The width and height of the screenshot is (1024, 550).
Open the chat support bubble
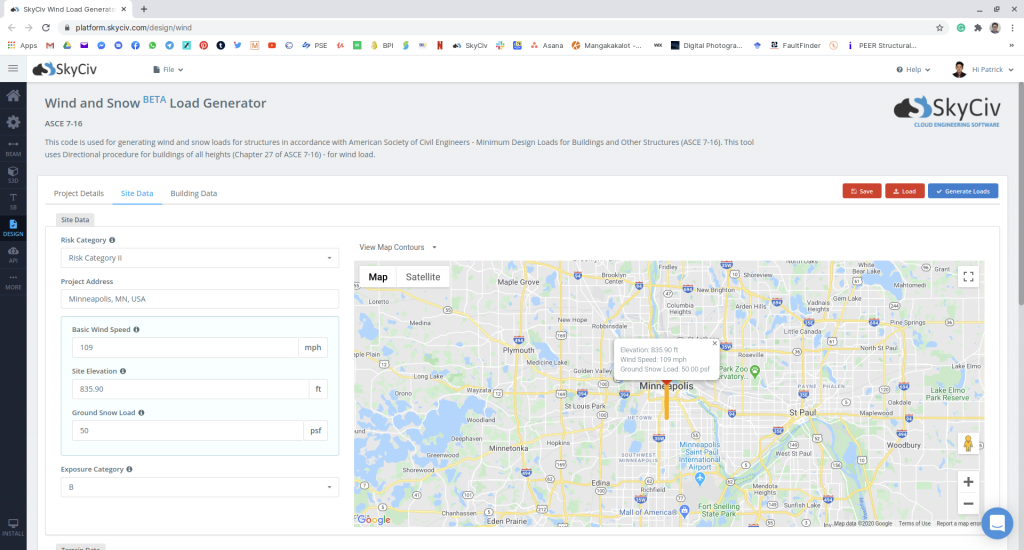click(x=997, y=523)
